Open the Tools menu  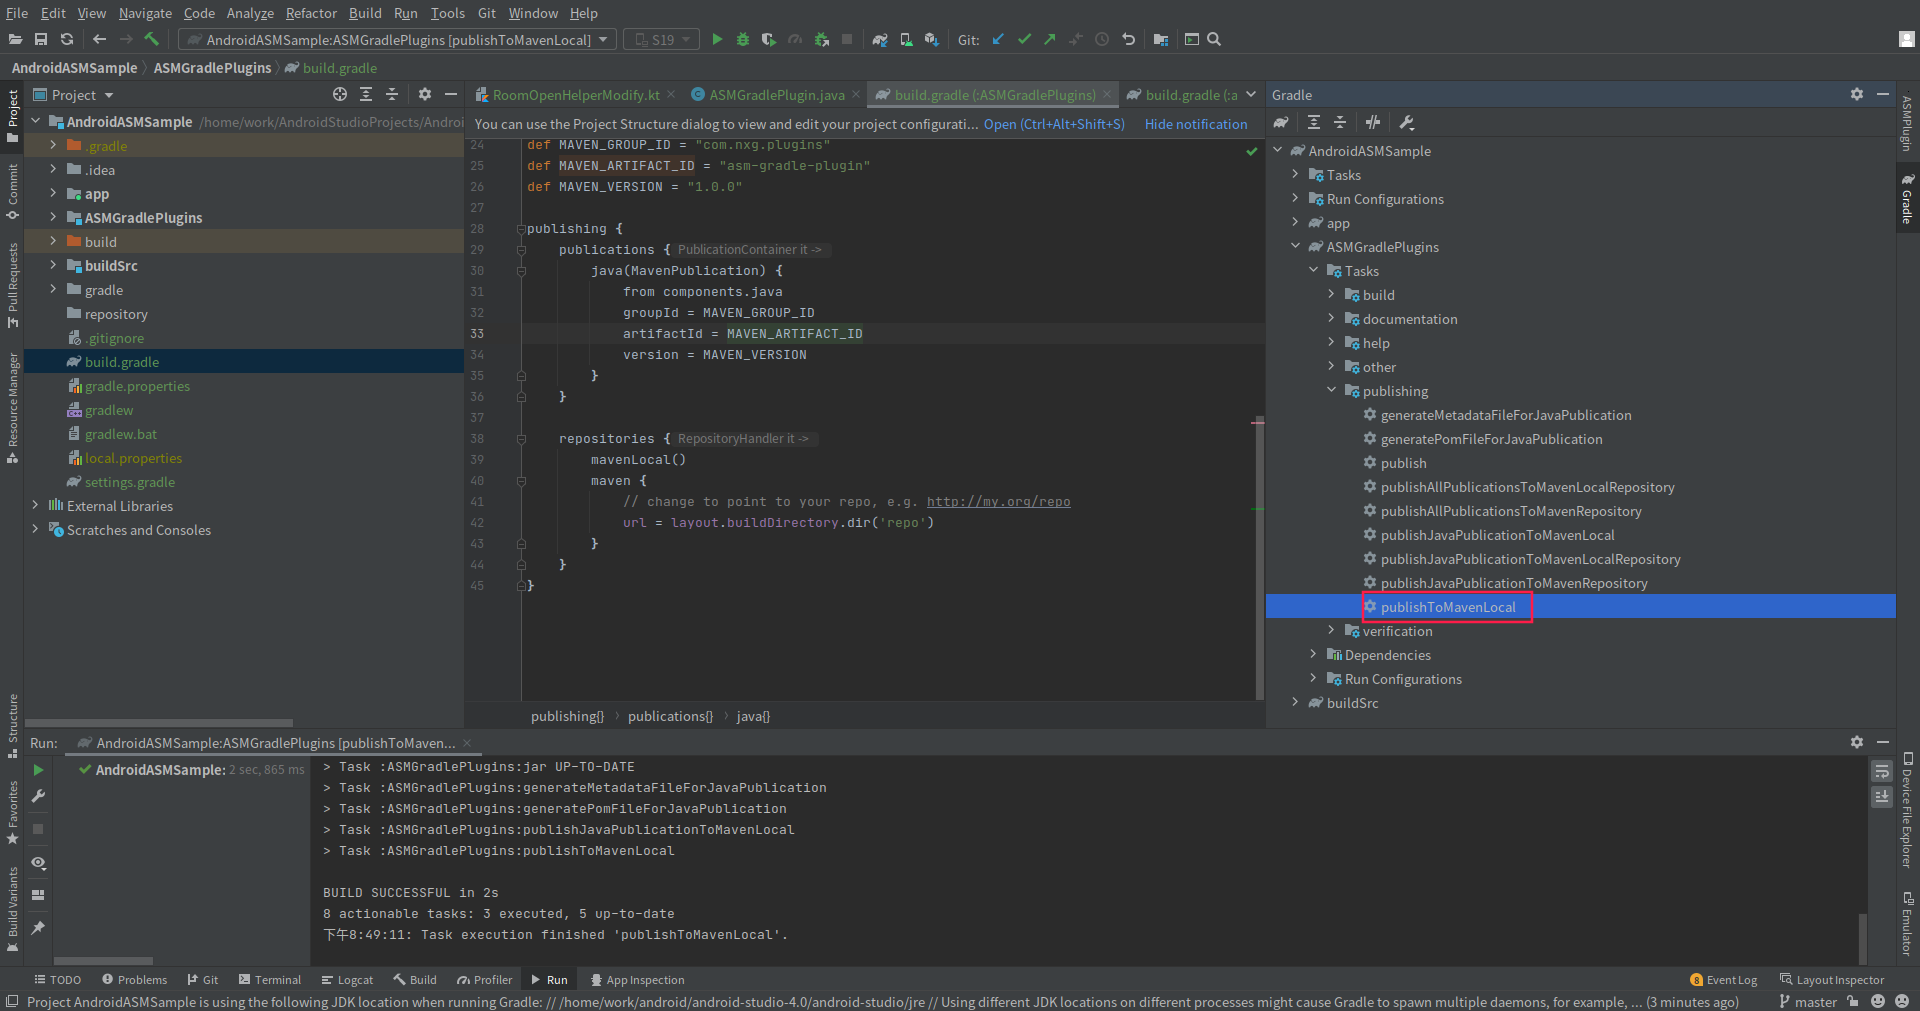coord(448,13)
